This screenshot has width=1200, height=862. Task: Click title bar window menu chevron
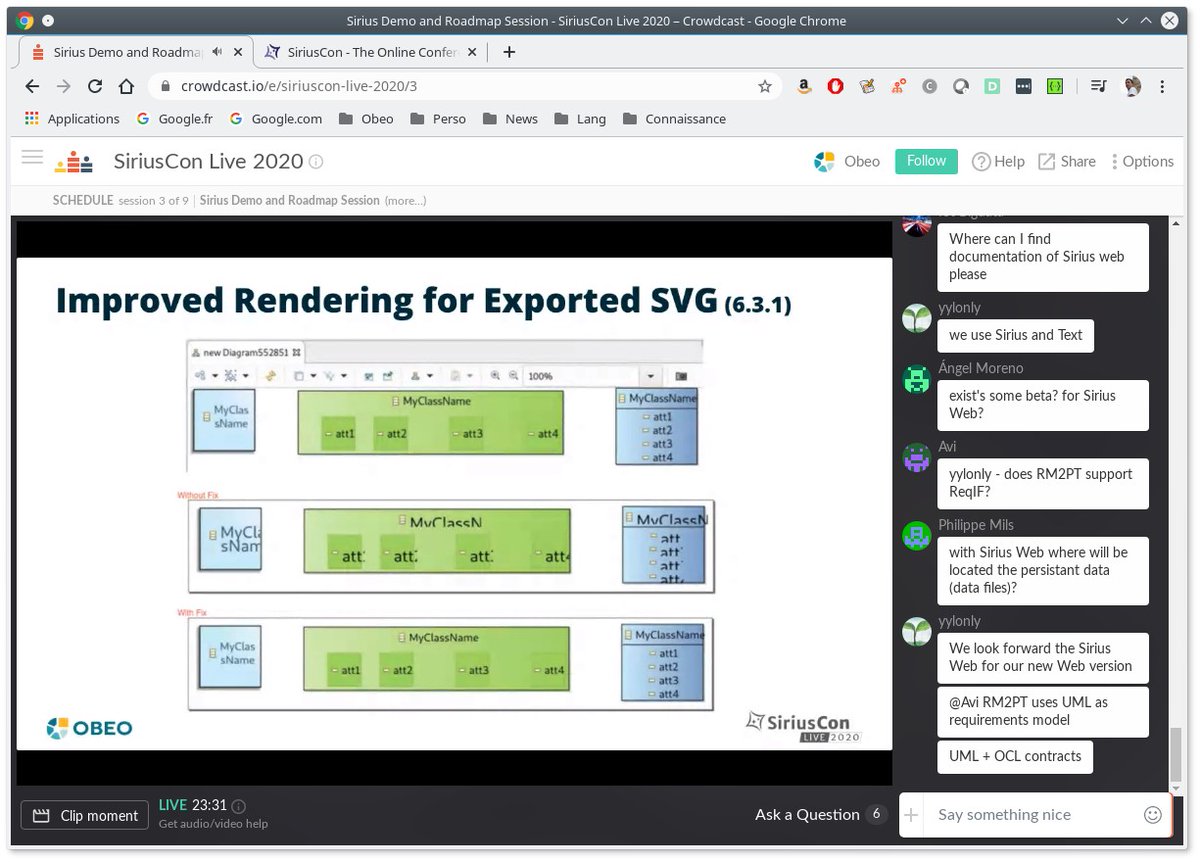click(x=1120, y=20)
